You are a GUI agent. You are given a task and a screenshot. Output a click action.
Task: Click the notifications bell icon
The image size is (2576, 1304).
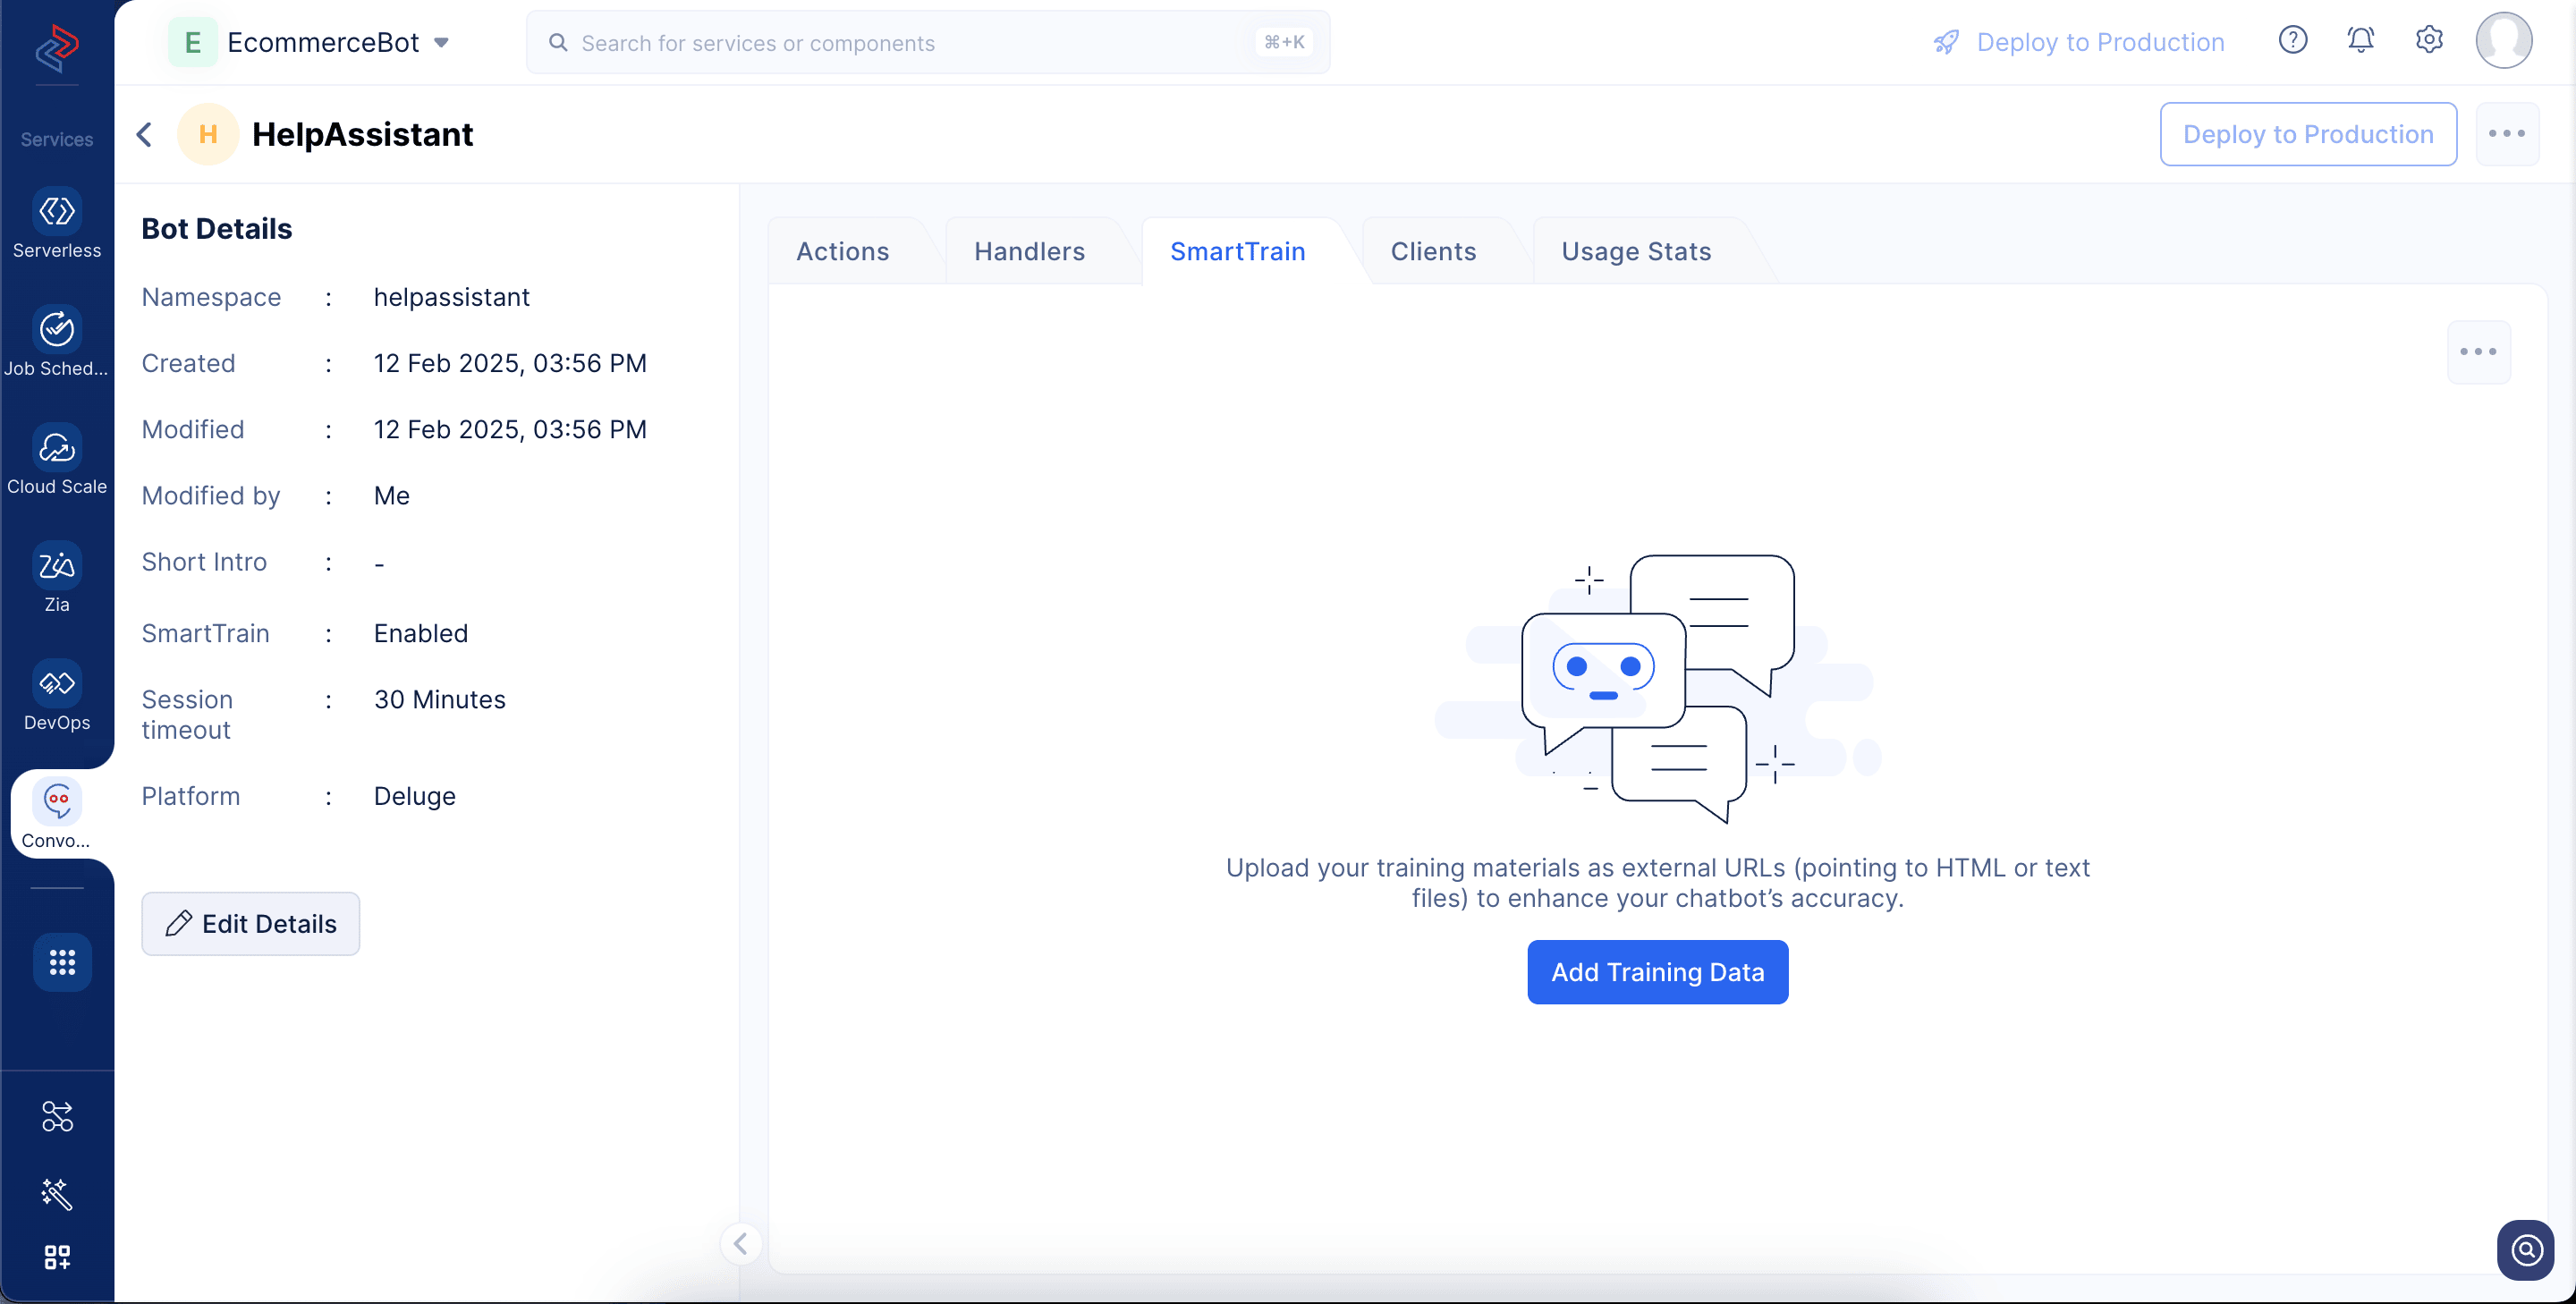(x=2360, y=41)
